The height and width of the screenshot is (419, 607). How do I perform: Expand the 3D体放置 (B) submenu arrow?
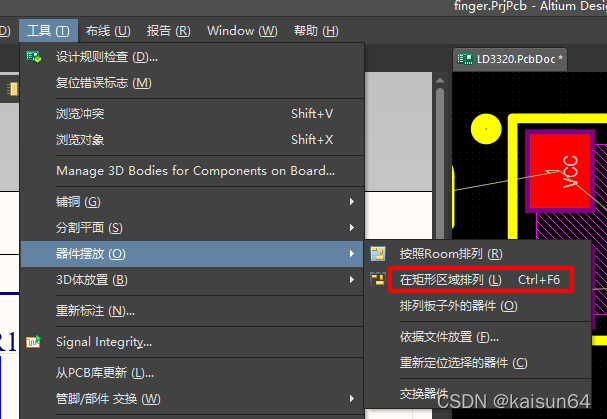351,280
